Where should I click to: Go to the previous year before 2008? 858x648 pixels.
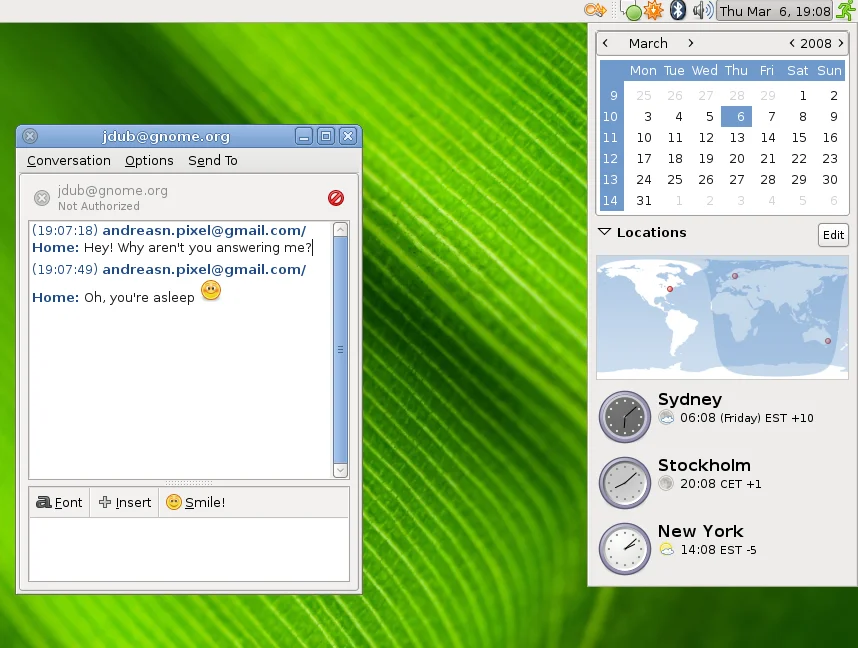pyautogui.click(x=792, y=43)
